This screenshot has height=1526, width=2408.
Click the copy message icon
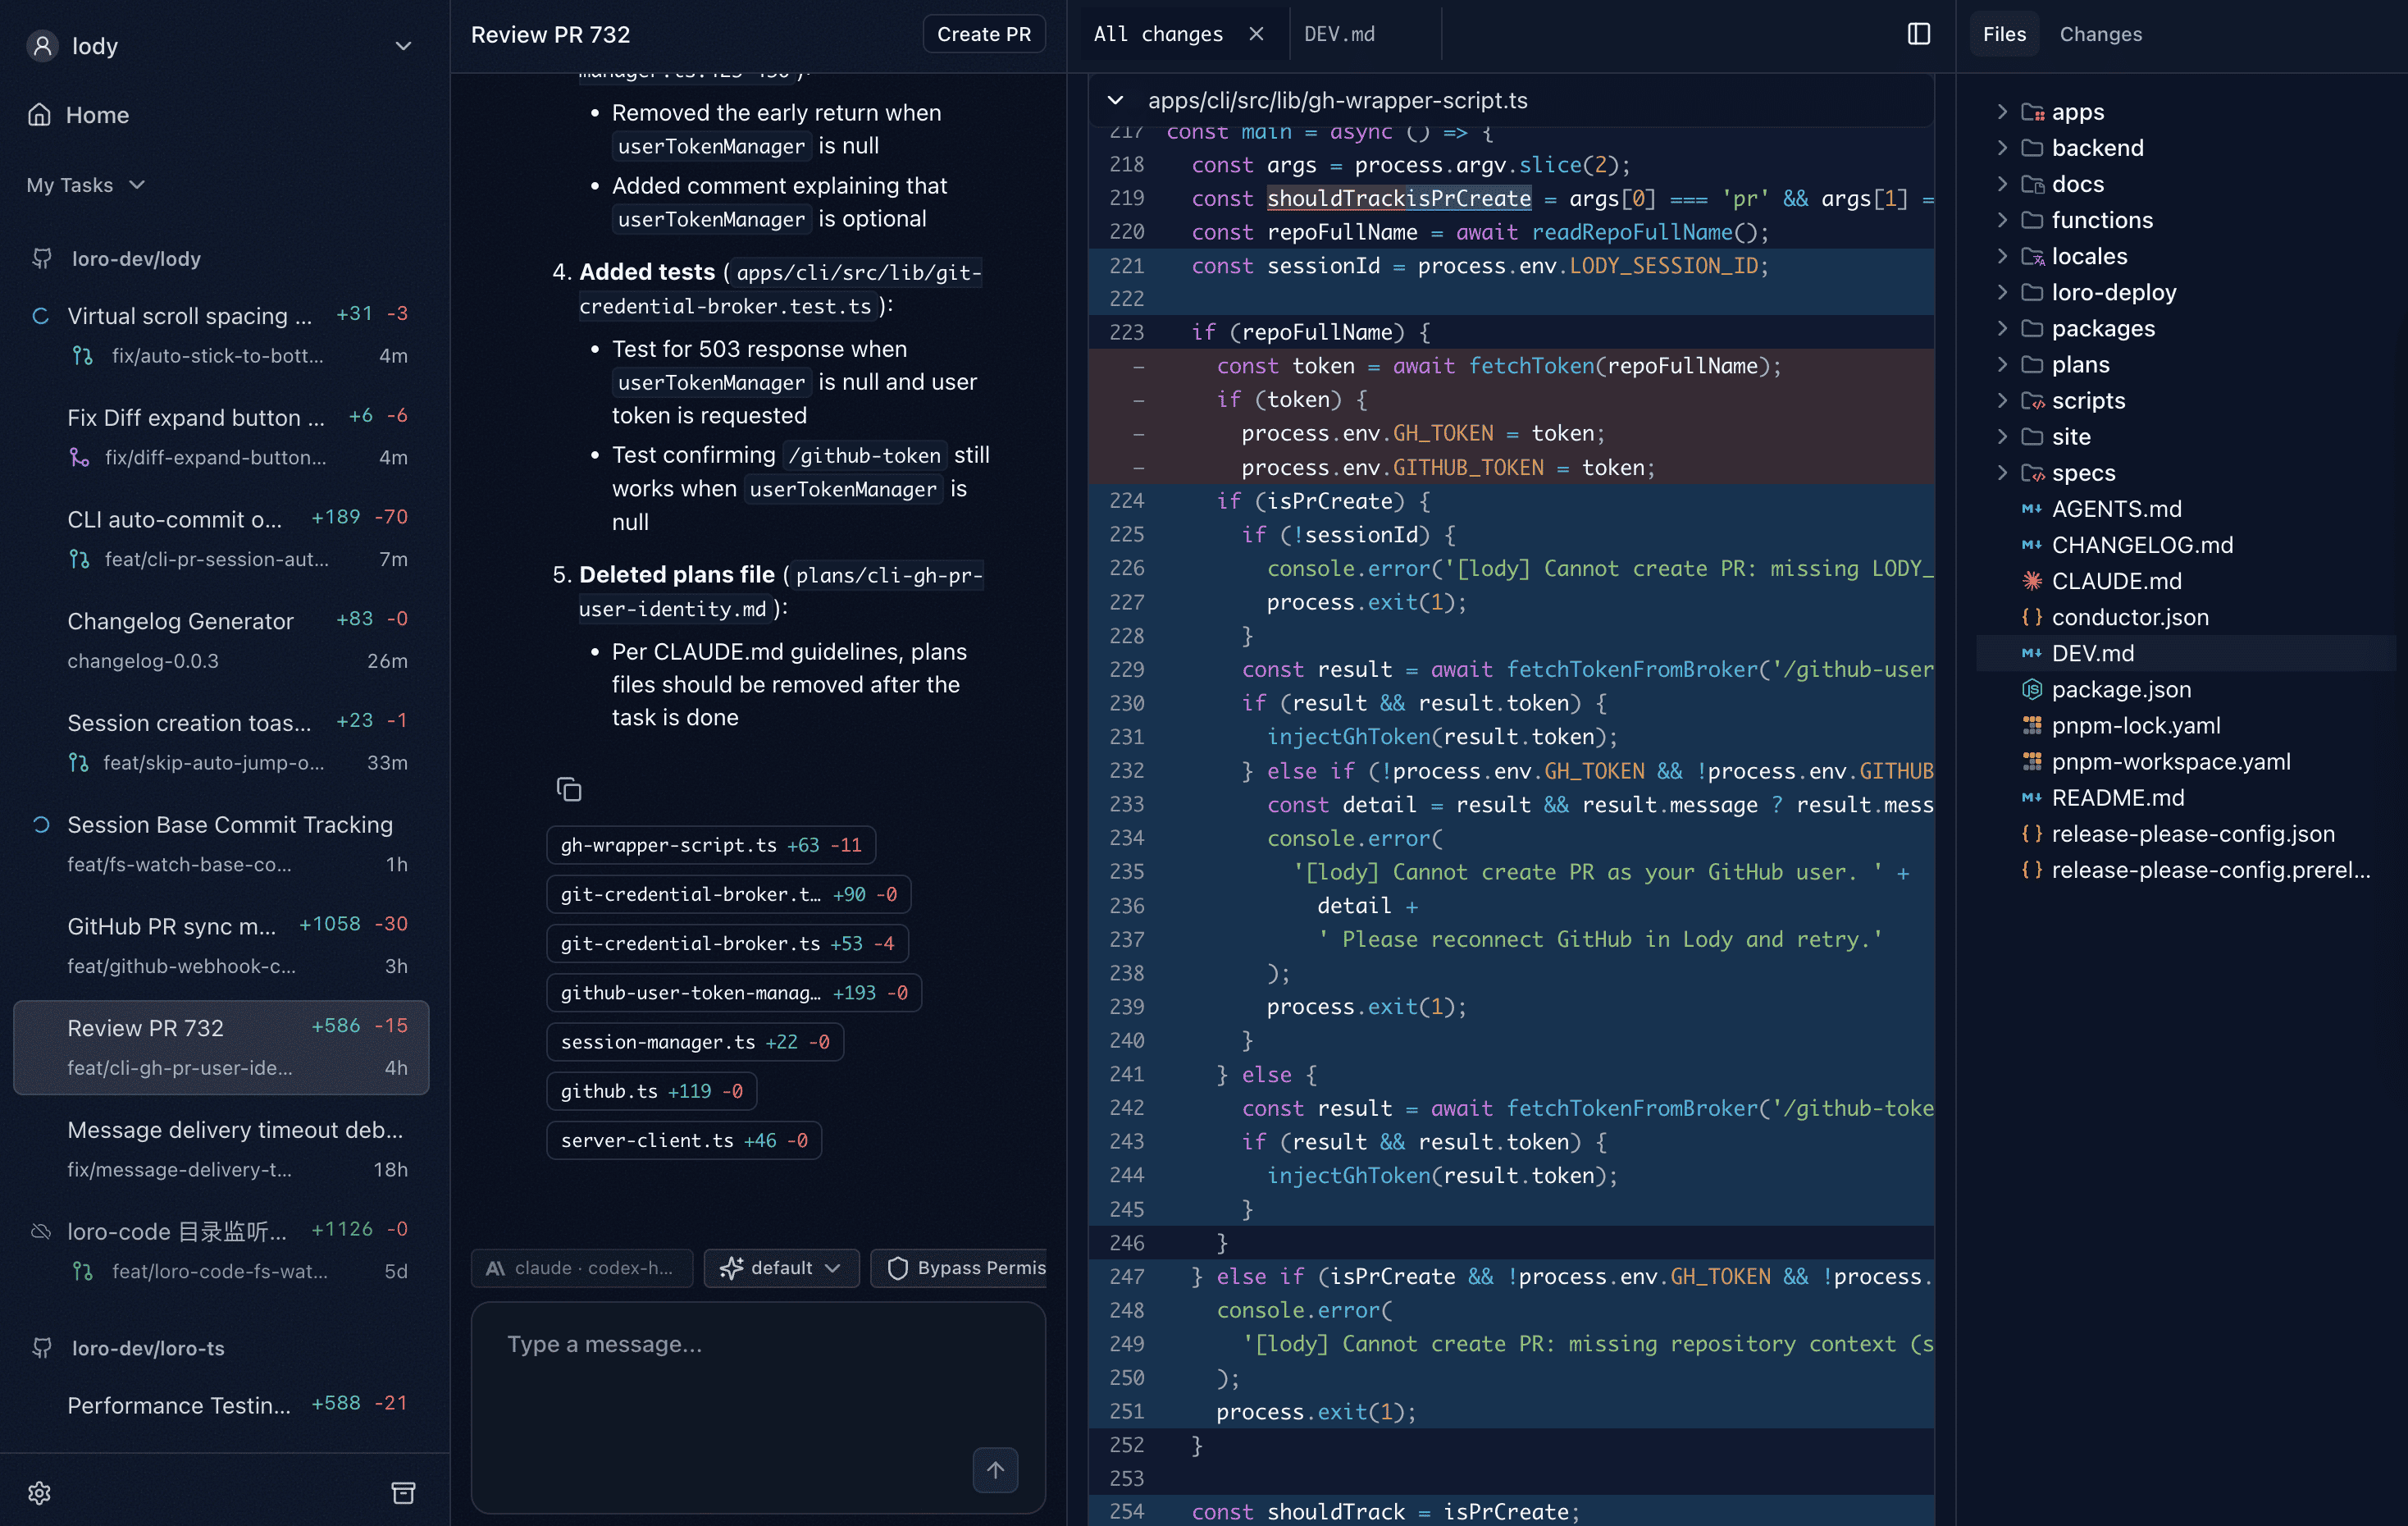(569, 790)
